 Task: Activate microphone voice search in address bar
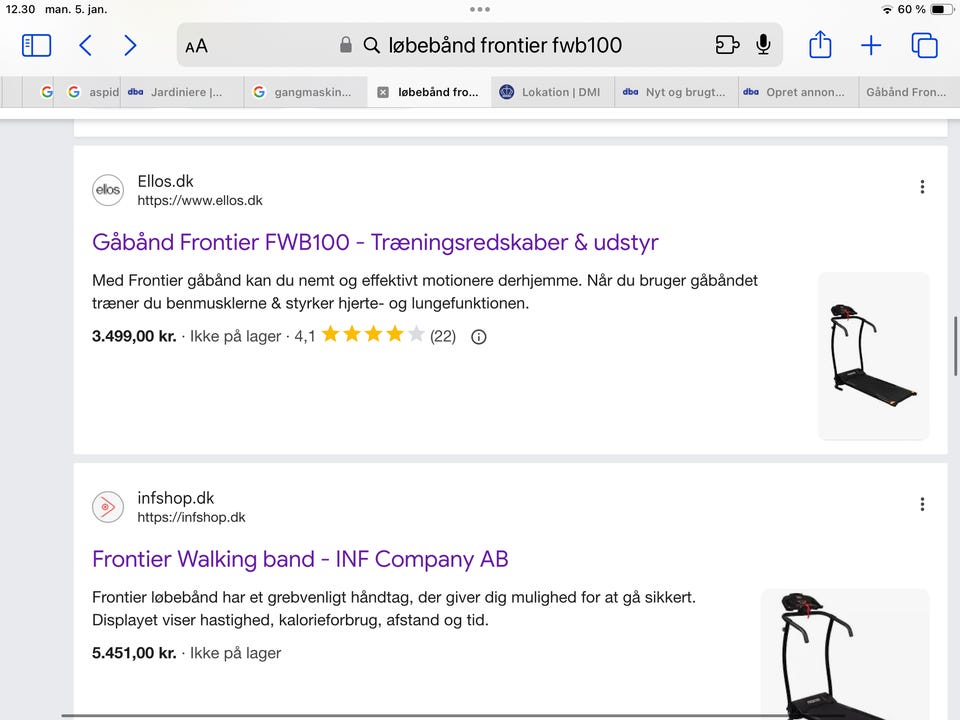[x=763, y=45]
